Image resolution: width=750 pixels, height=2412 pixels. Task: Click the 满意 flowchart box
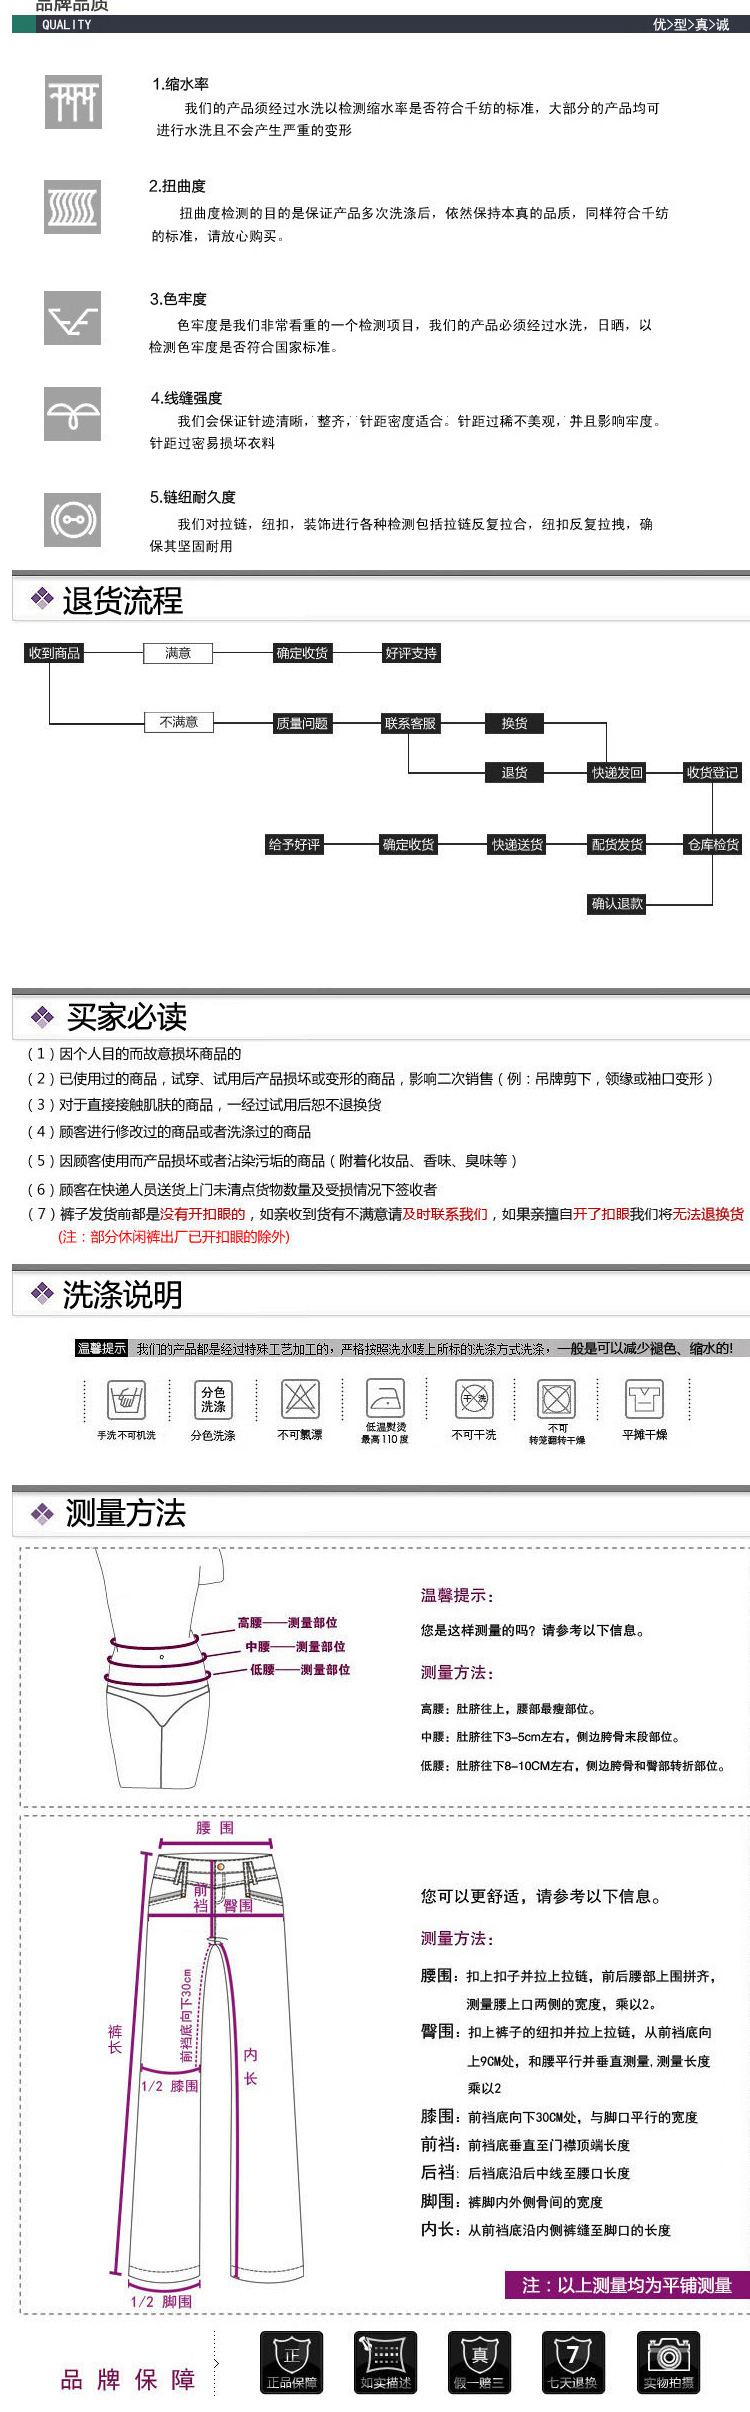pos(178,653)
